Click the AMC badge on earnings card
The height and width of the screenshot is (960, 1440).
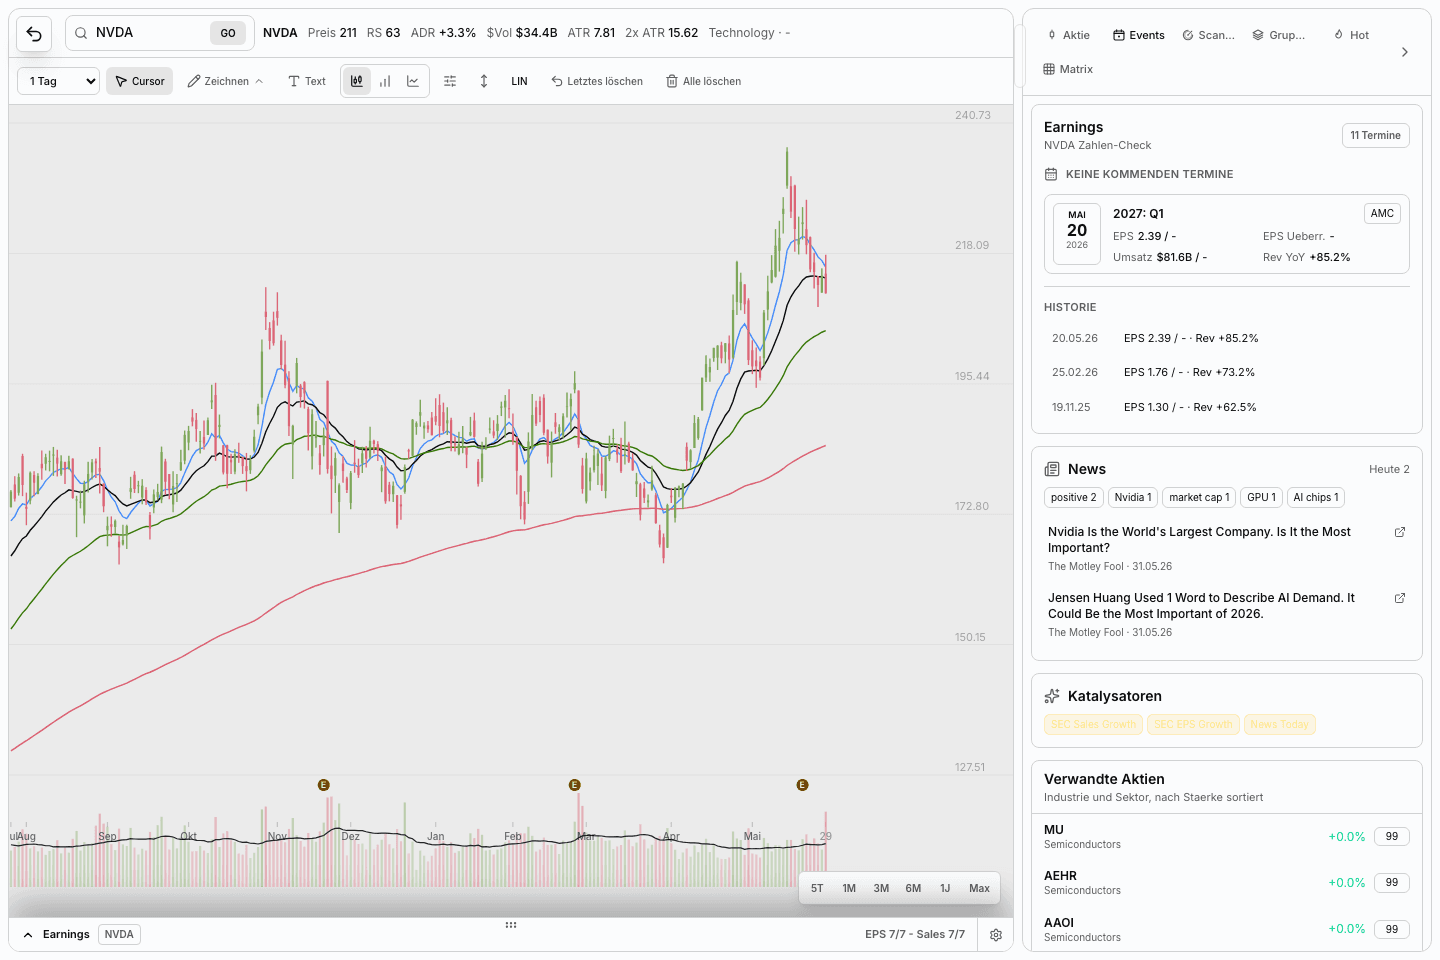coord(1382,213)
